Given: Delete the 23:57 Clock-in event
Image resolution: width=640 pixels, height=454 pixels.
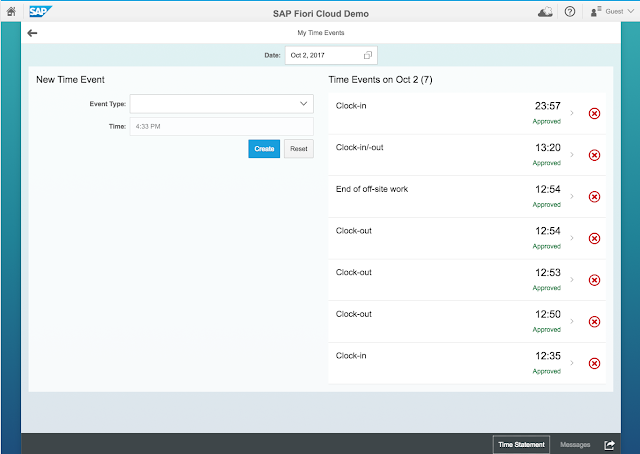Looking at the screenshot, I should (x=594, y=114).
